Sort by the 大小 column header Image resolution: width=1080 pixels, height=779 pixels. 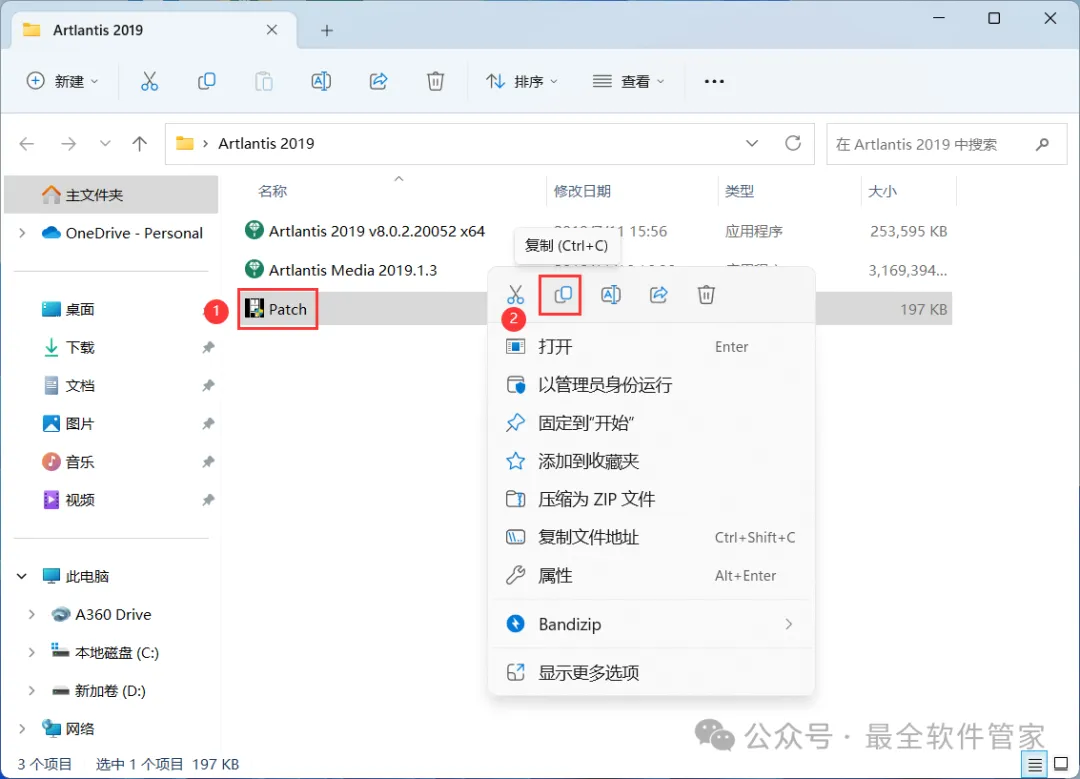coord(882,191)
